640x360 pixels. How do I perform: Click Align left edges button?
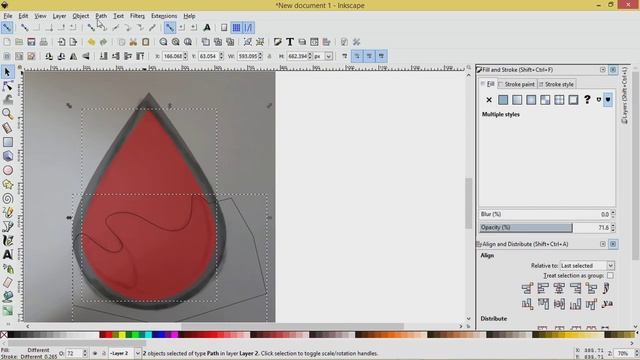pos(542,289)
